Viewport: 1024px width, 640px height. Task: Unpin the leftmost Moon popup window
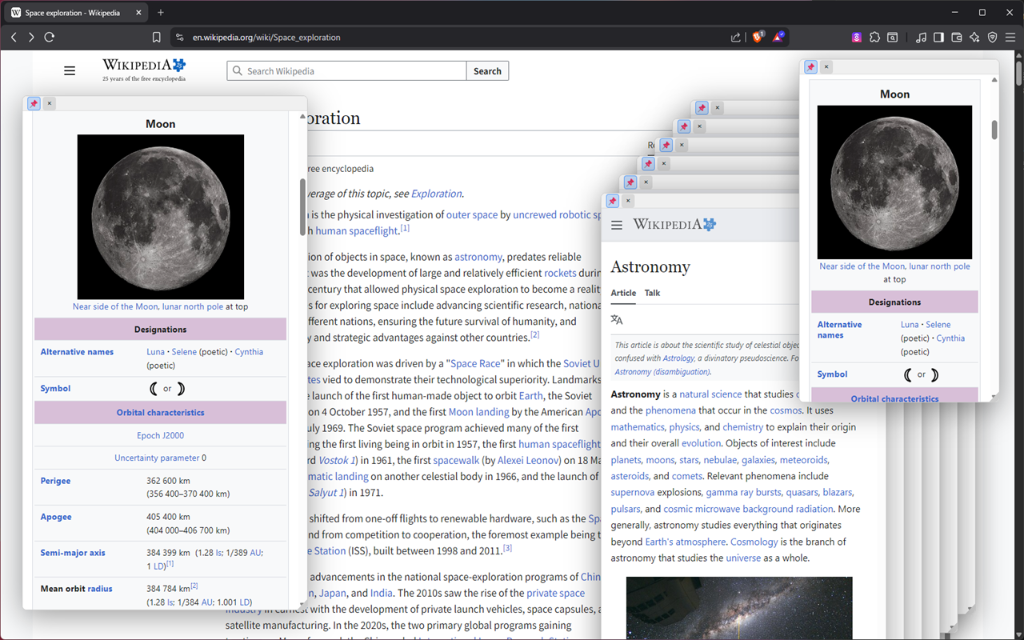click(x=33, y=103)
